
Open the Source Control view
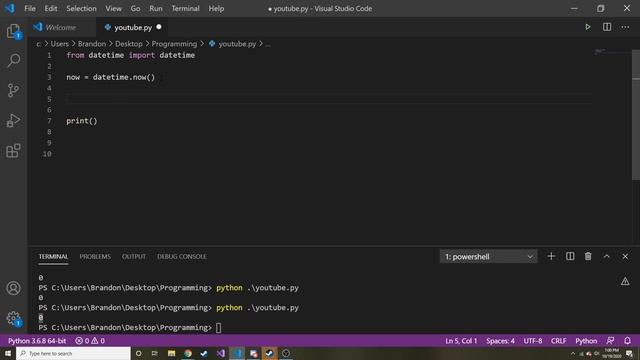coord(13,90)
